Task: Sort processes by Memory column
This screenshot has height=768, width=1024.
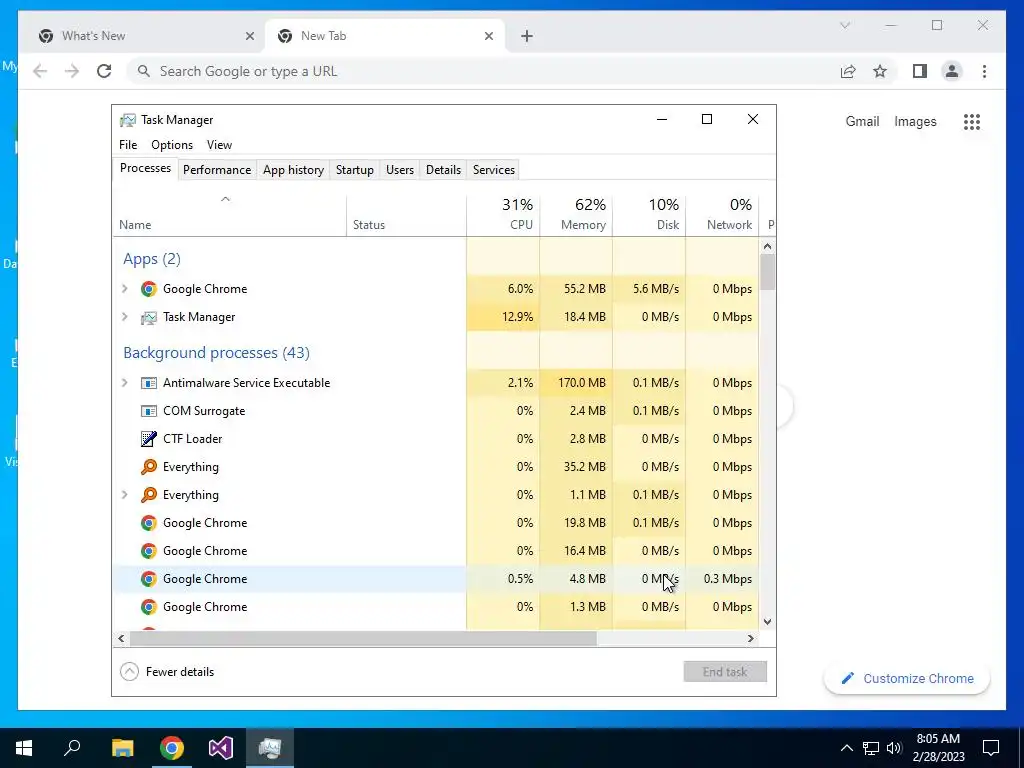Action: click(577, 215)
